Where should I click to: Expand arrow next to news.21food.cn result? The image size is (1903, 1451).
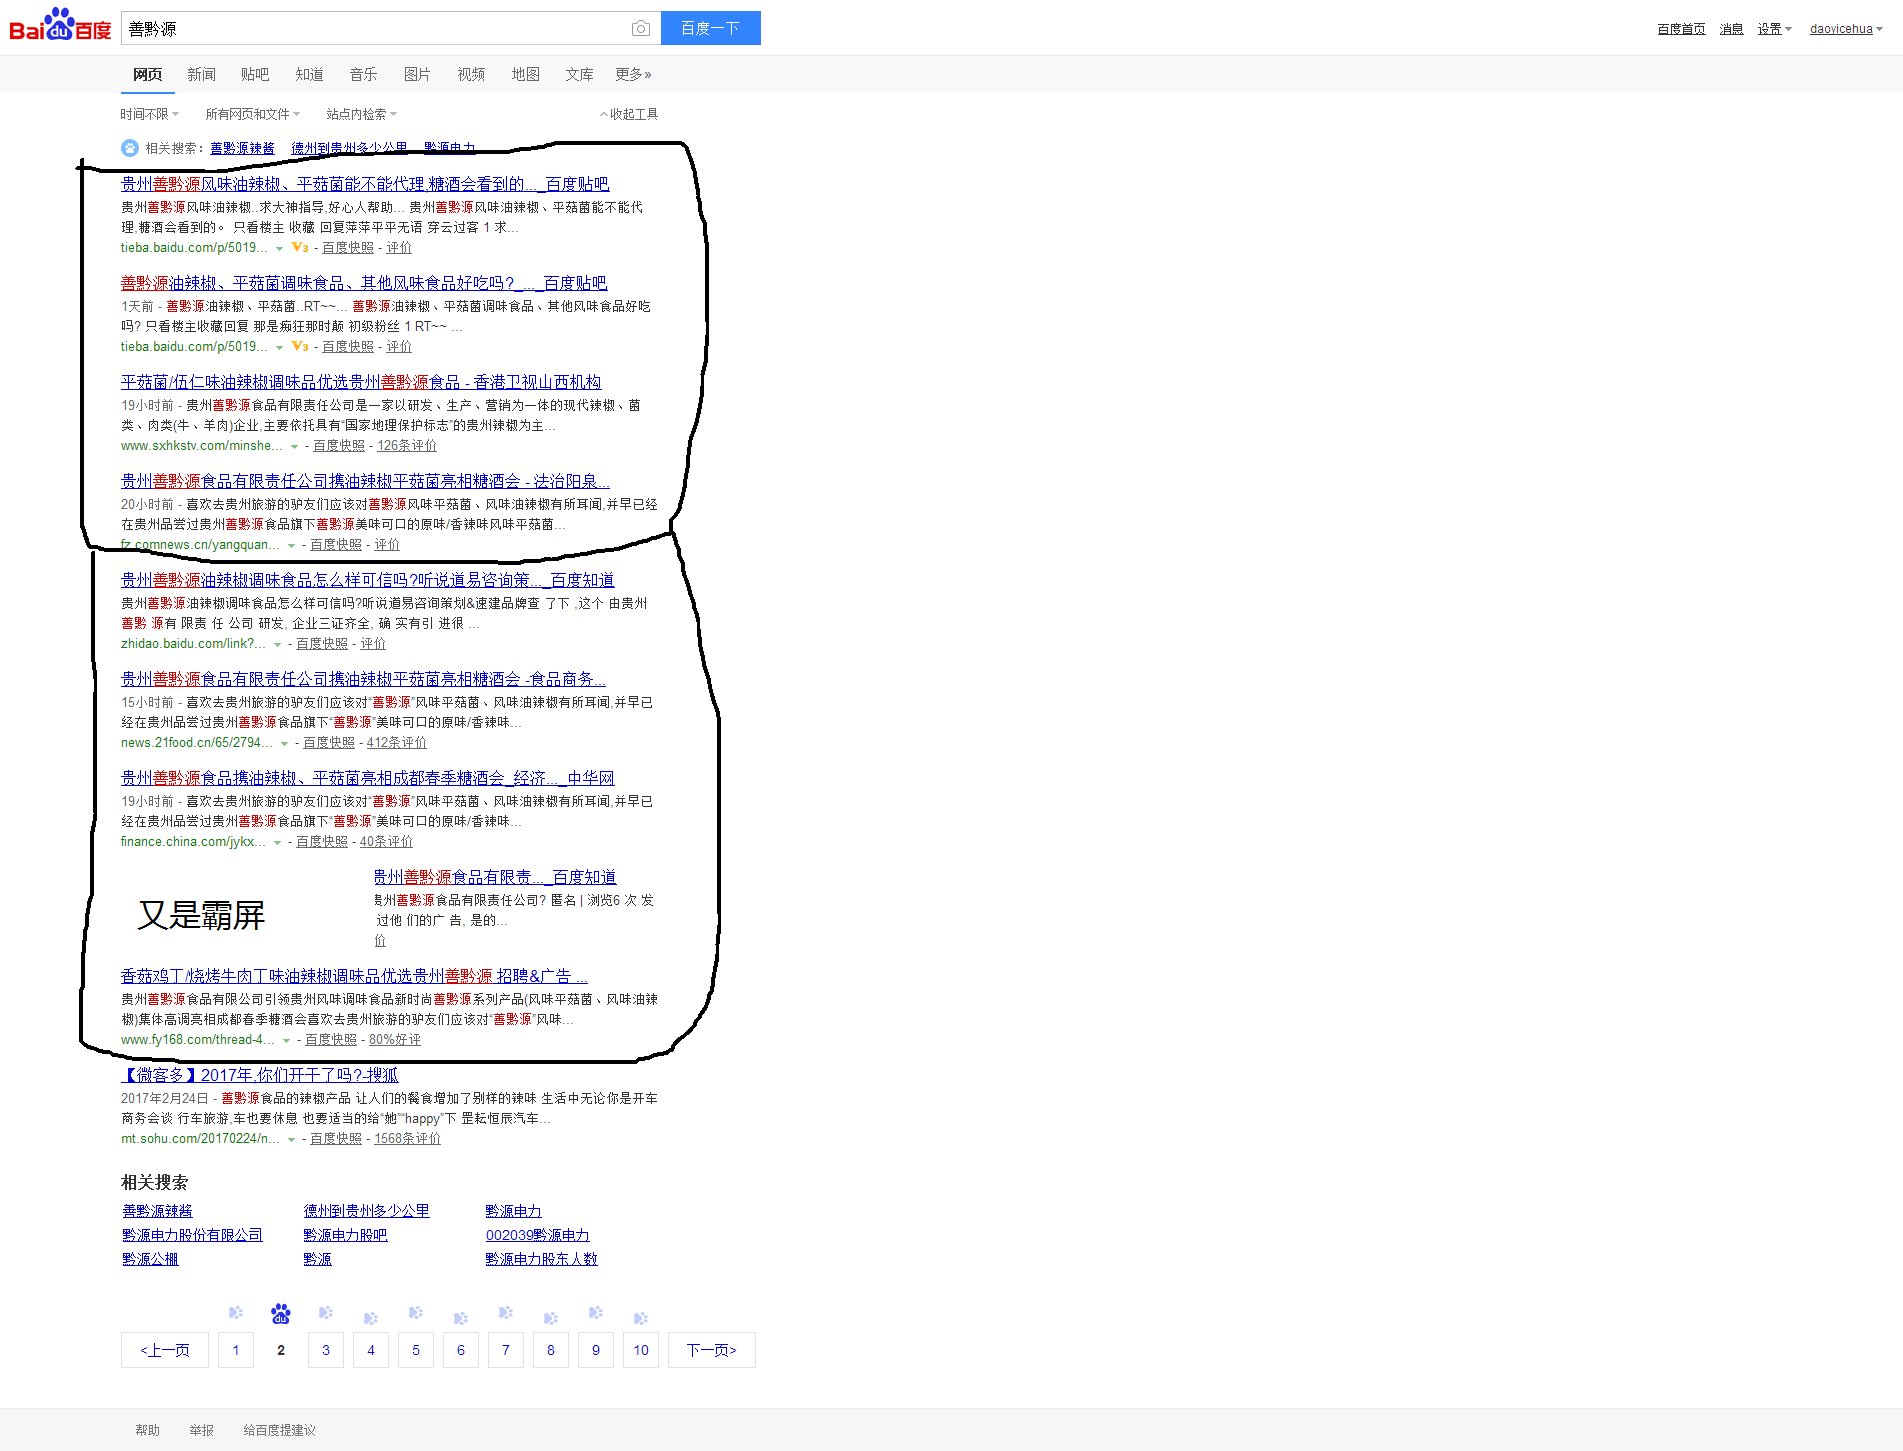pos(284,743)
